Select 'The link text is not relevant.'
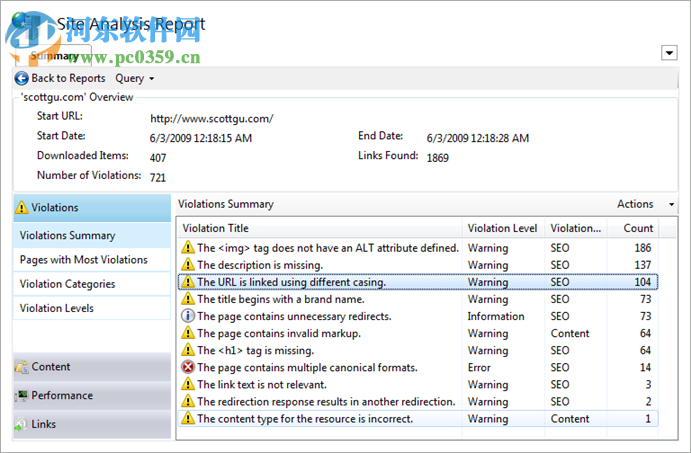Viewport: 691px width, 453px height. (418, 384)
